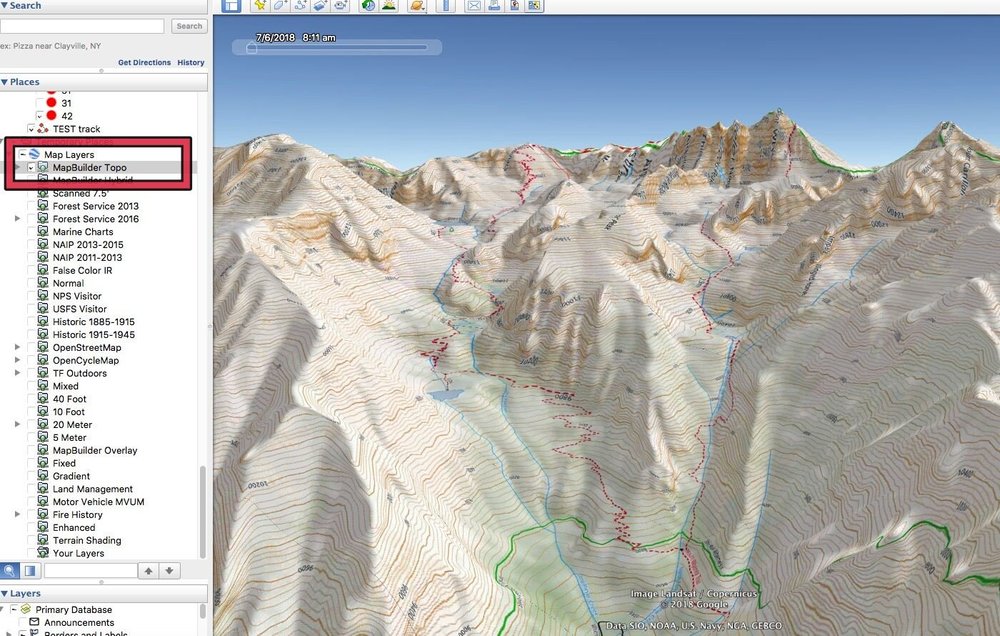Add an image overlay from the toolbar
The width and height of the screenshot is (1000, 636).
click(321, 5)
